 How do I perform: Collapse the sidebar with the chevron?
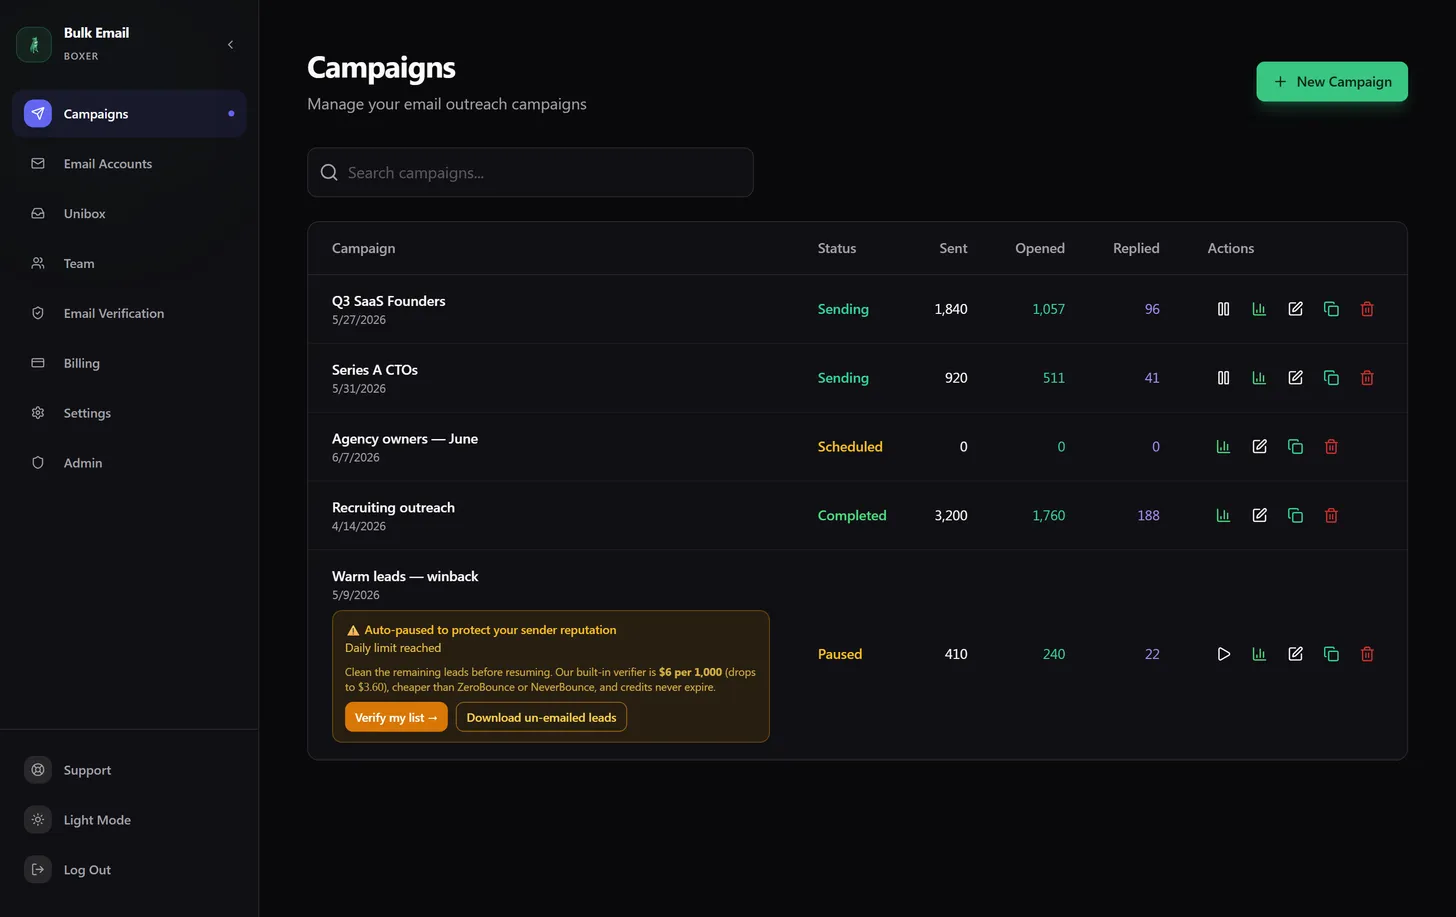230,44
